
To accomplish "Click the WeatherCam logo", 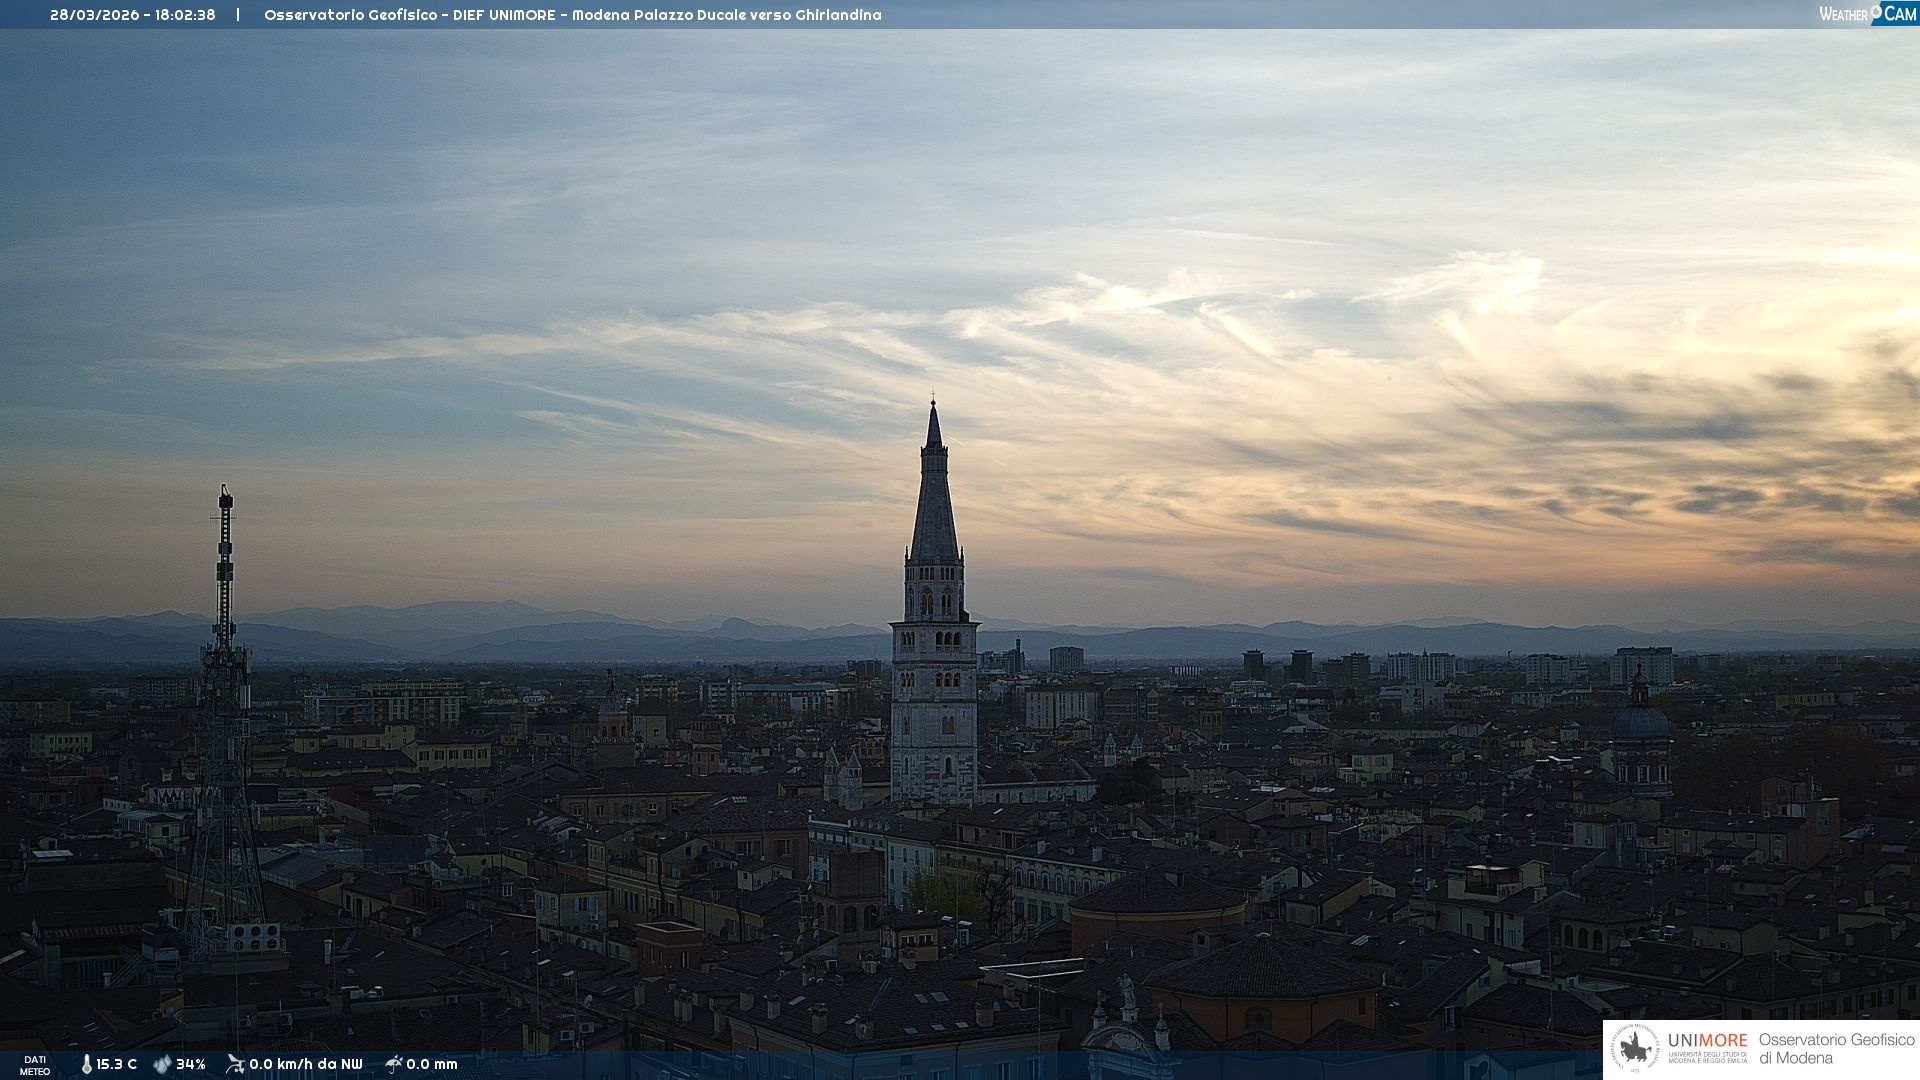I will pos(1867,14).
